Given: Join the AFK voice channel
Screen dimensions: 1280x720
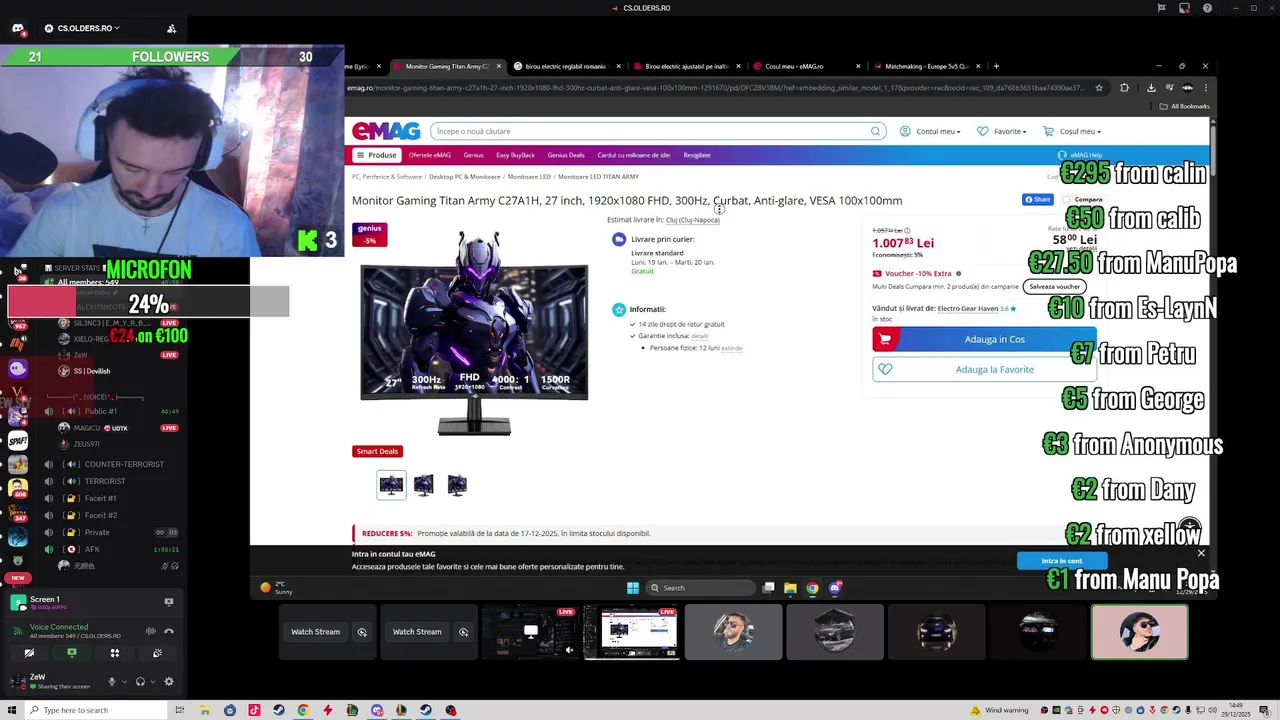Looking at the screenshot, I should [x=92, y=549].
